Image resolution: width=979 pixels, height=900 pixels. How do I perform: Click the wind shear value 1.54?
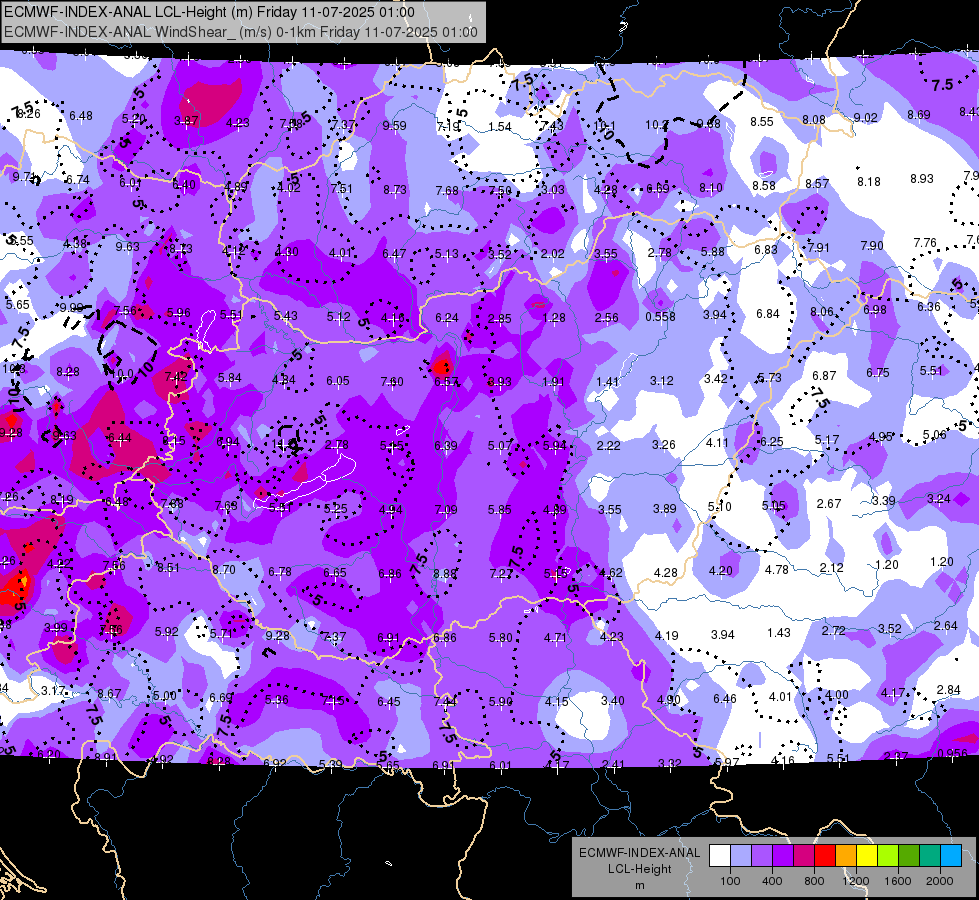click(x=500, y=127)
